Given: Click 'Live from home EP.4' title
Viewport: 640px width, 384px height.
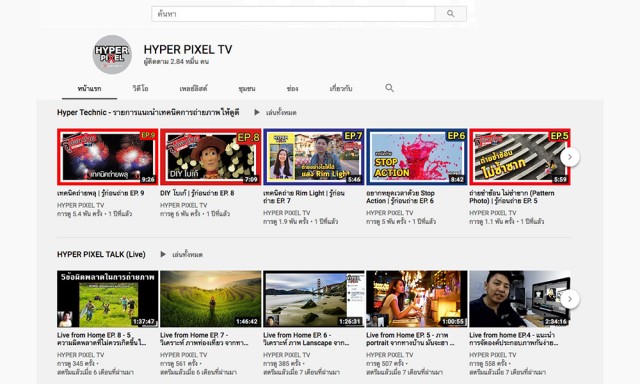Looking at the screenshot, I should tap(513, 339).
